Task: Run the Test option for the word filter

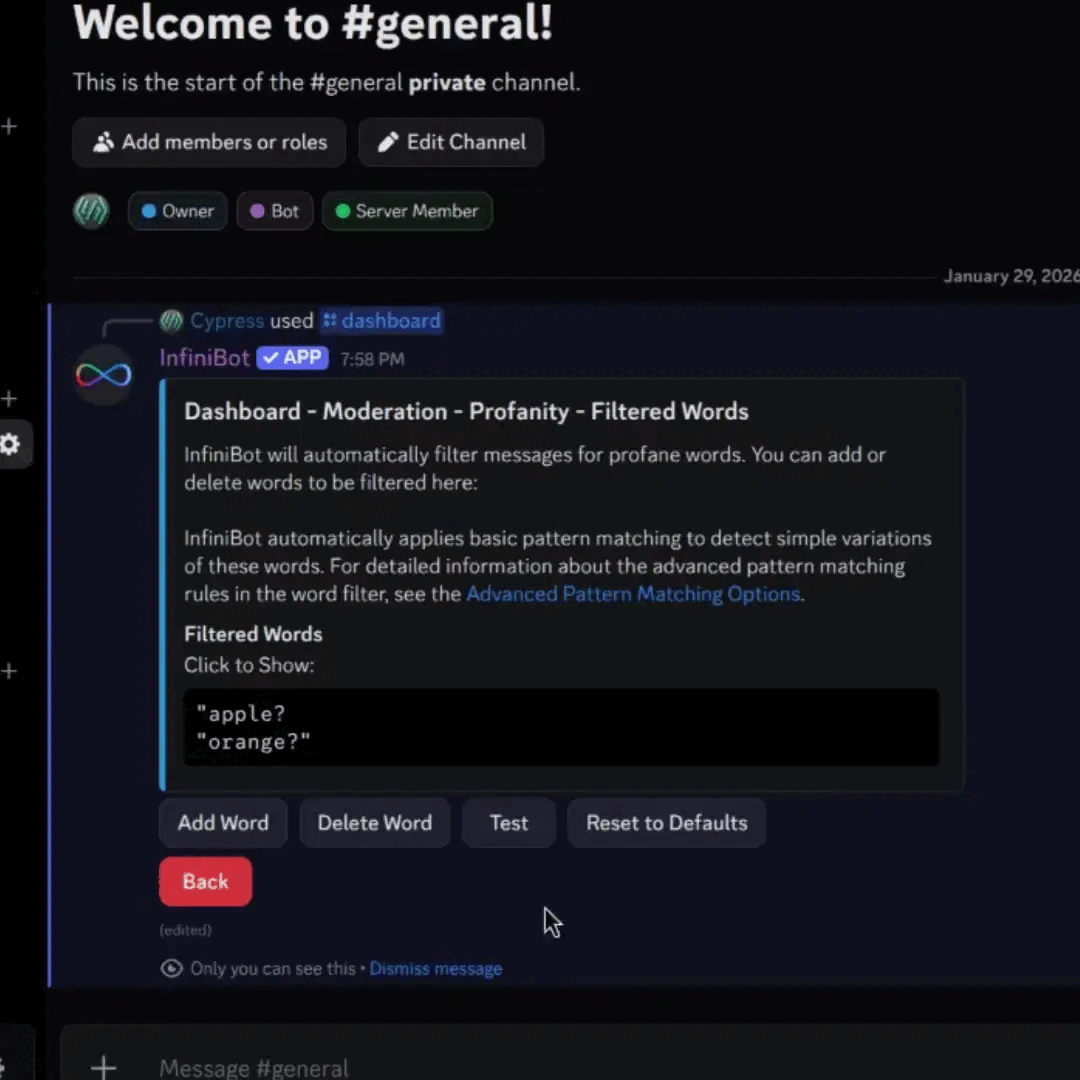Action: 509,822
